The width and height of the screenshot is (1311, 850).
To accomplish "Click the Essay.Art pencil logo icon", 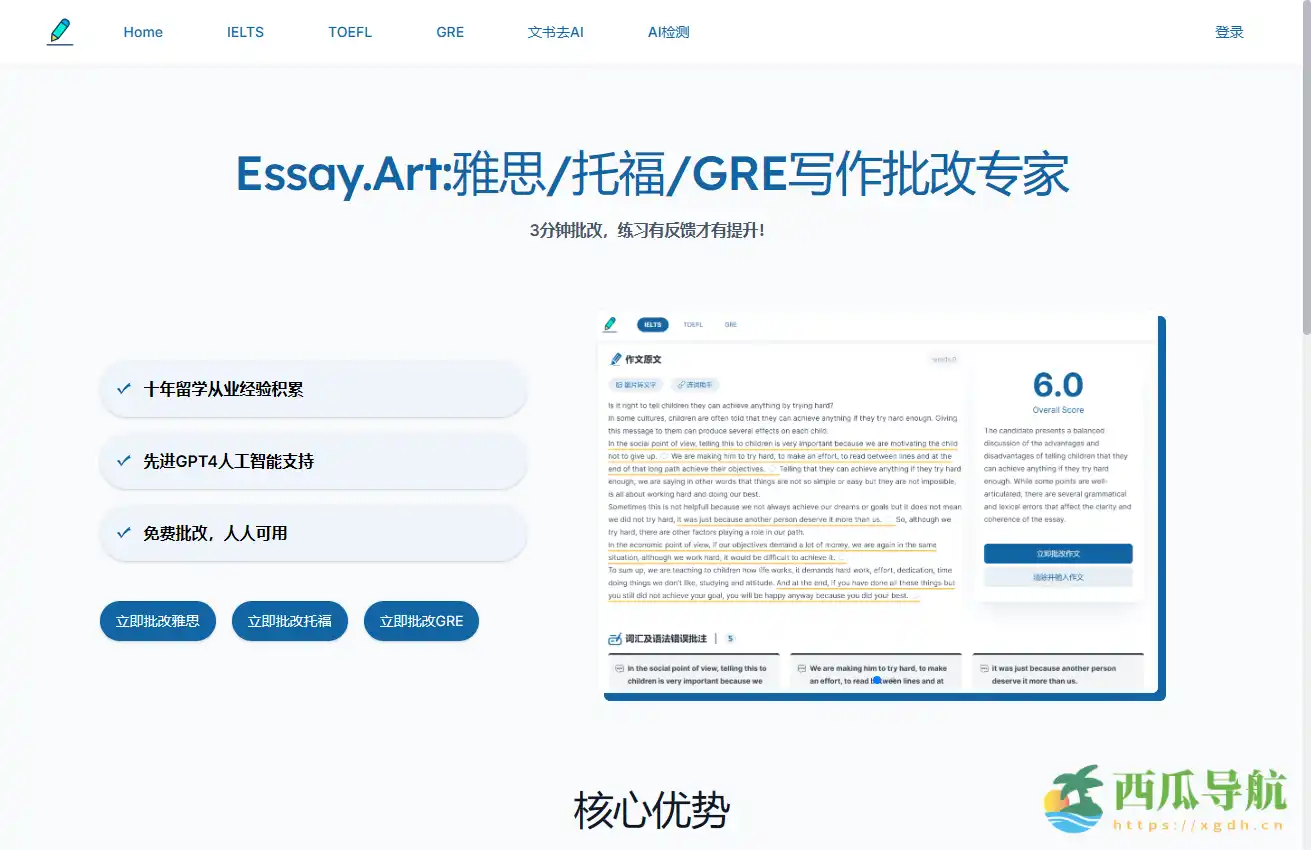I will click(x=60, y=30).
